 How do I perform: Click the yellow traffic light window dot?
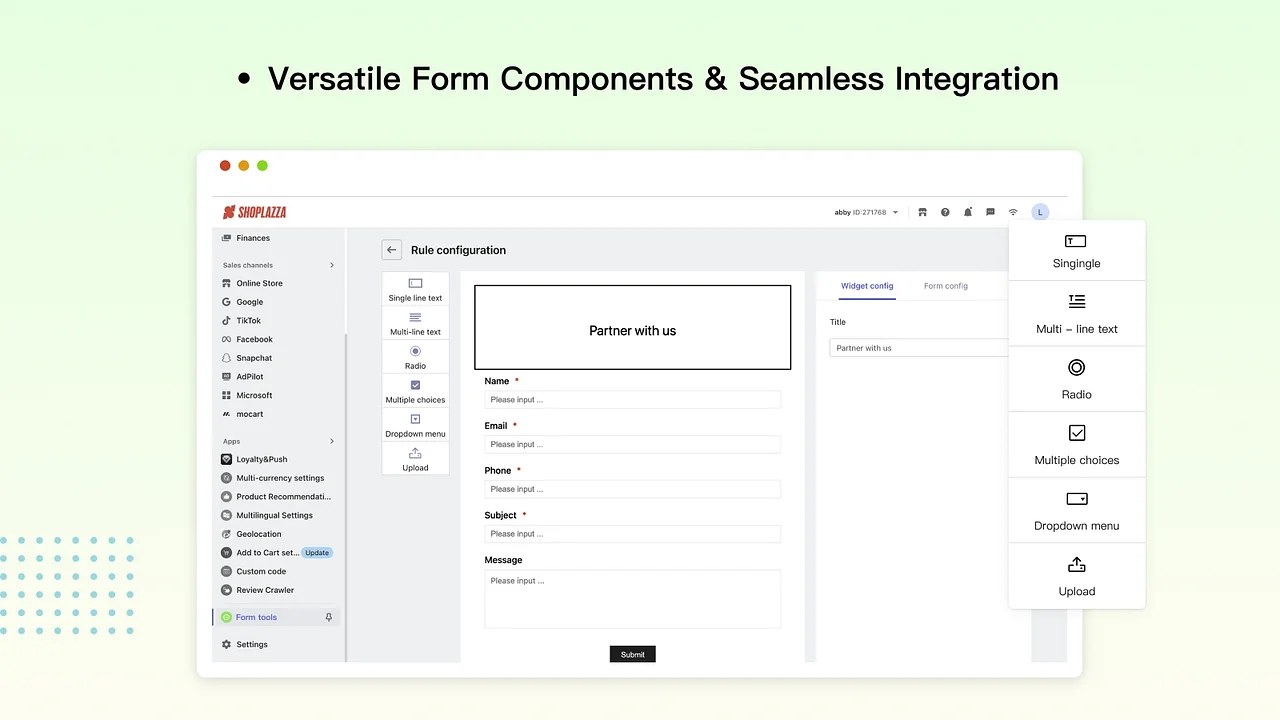[243, 165]
